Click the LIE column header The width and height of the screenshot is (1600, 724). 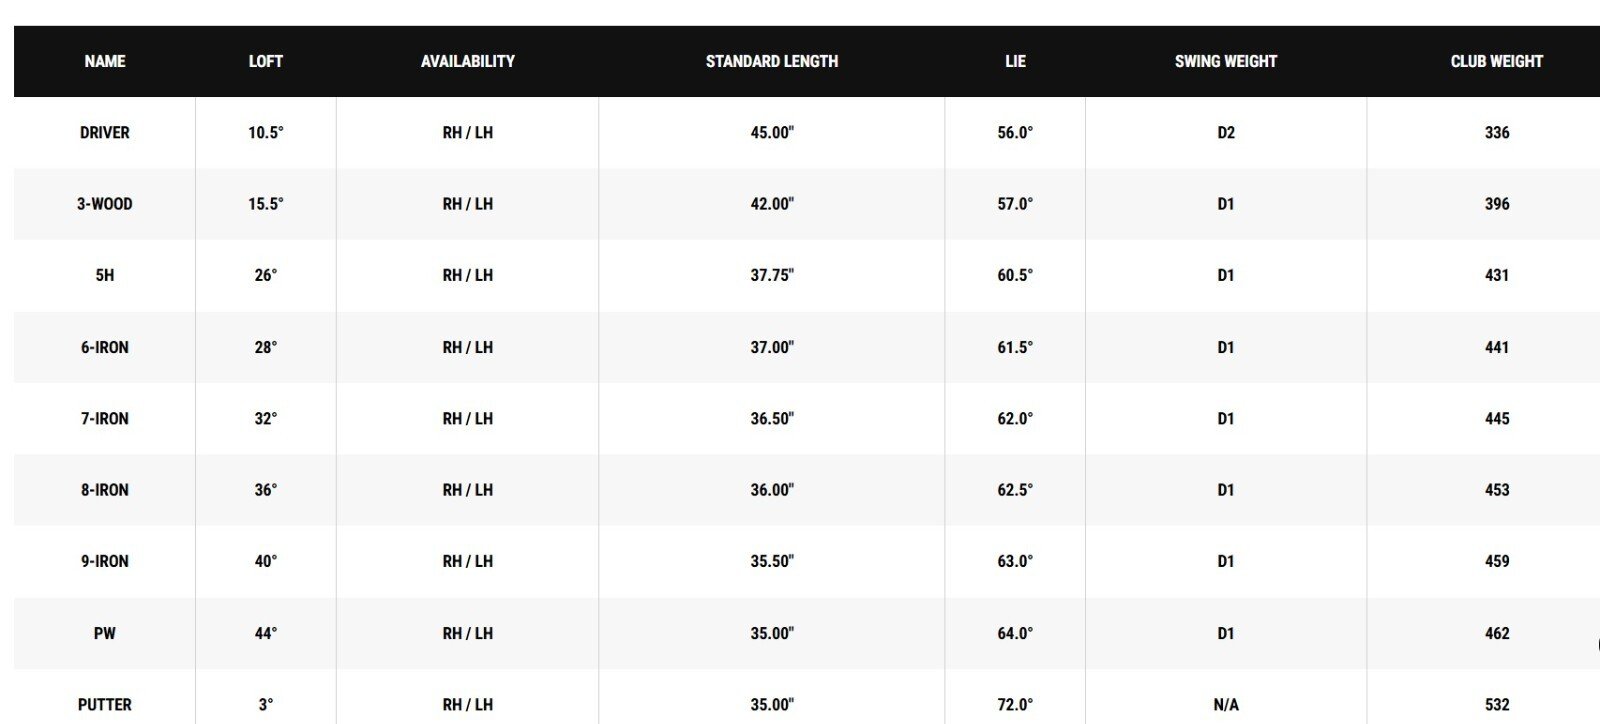(x=1015, y=61)
